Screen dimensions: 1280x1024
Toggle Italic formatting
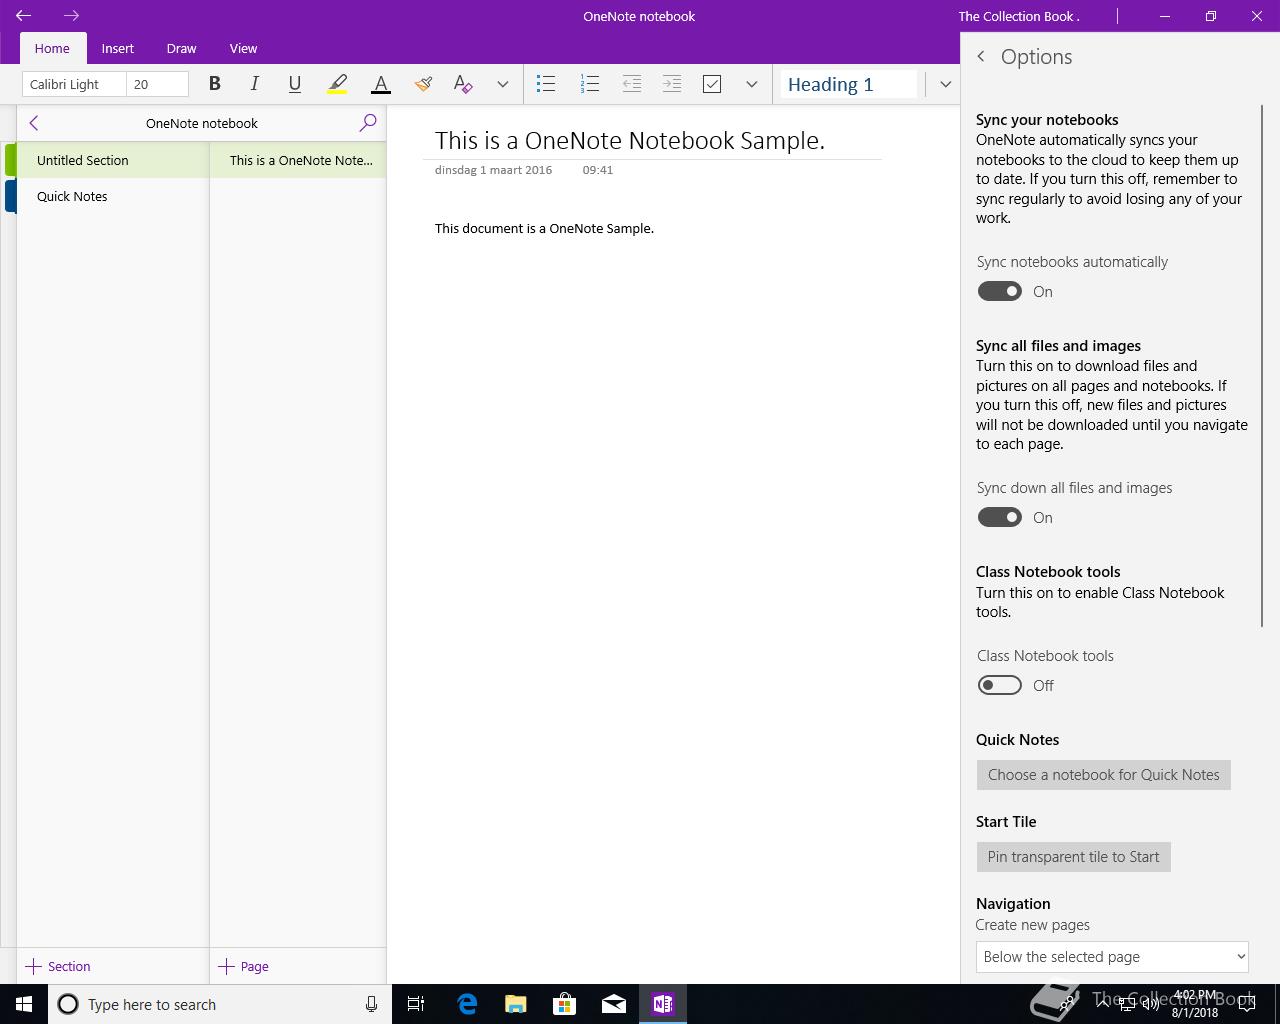tap(254, 84)
